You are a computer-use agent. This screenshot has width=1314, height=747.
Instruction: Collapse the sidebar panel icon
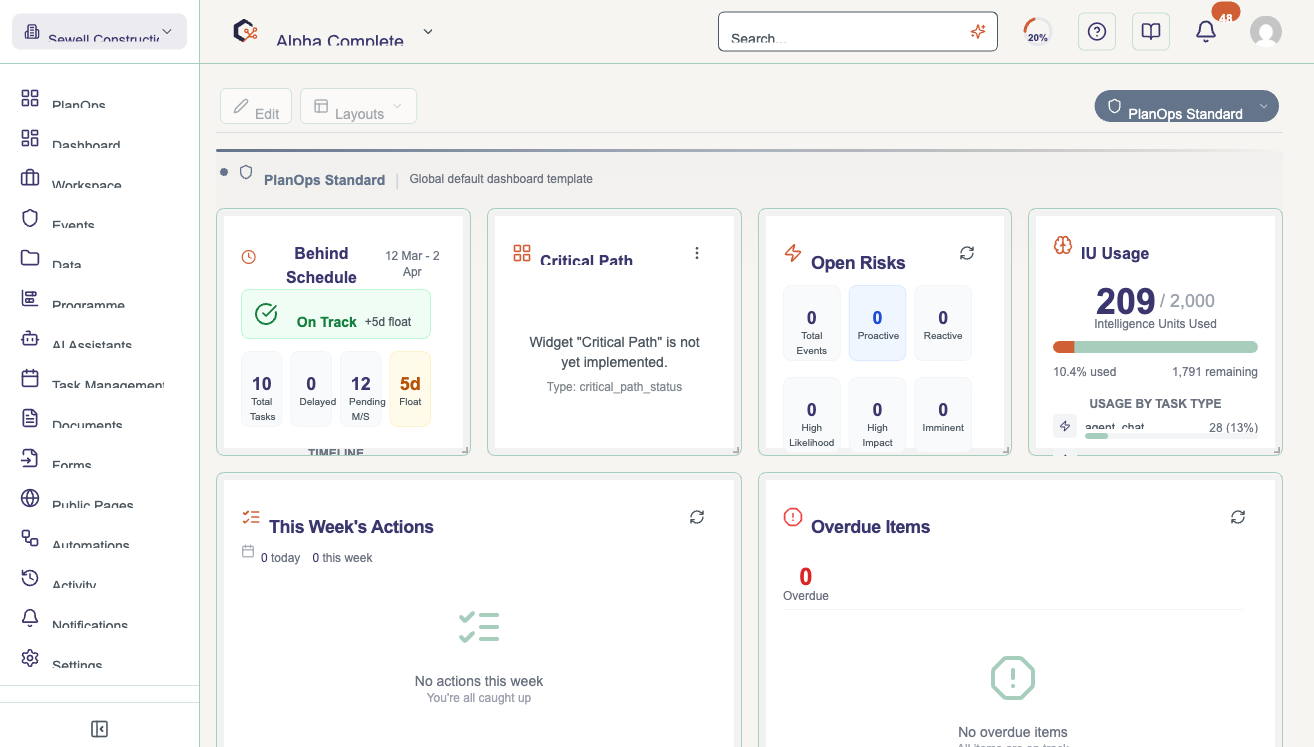(99, 729)
